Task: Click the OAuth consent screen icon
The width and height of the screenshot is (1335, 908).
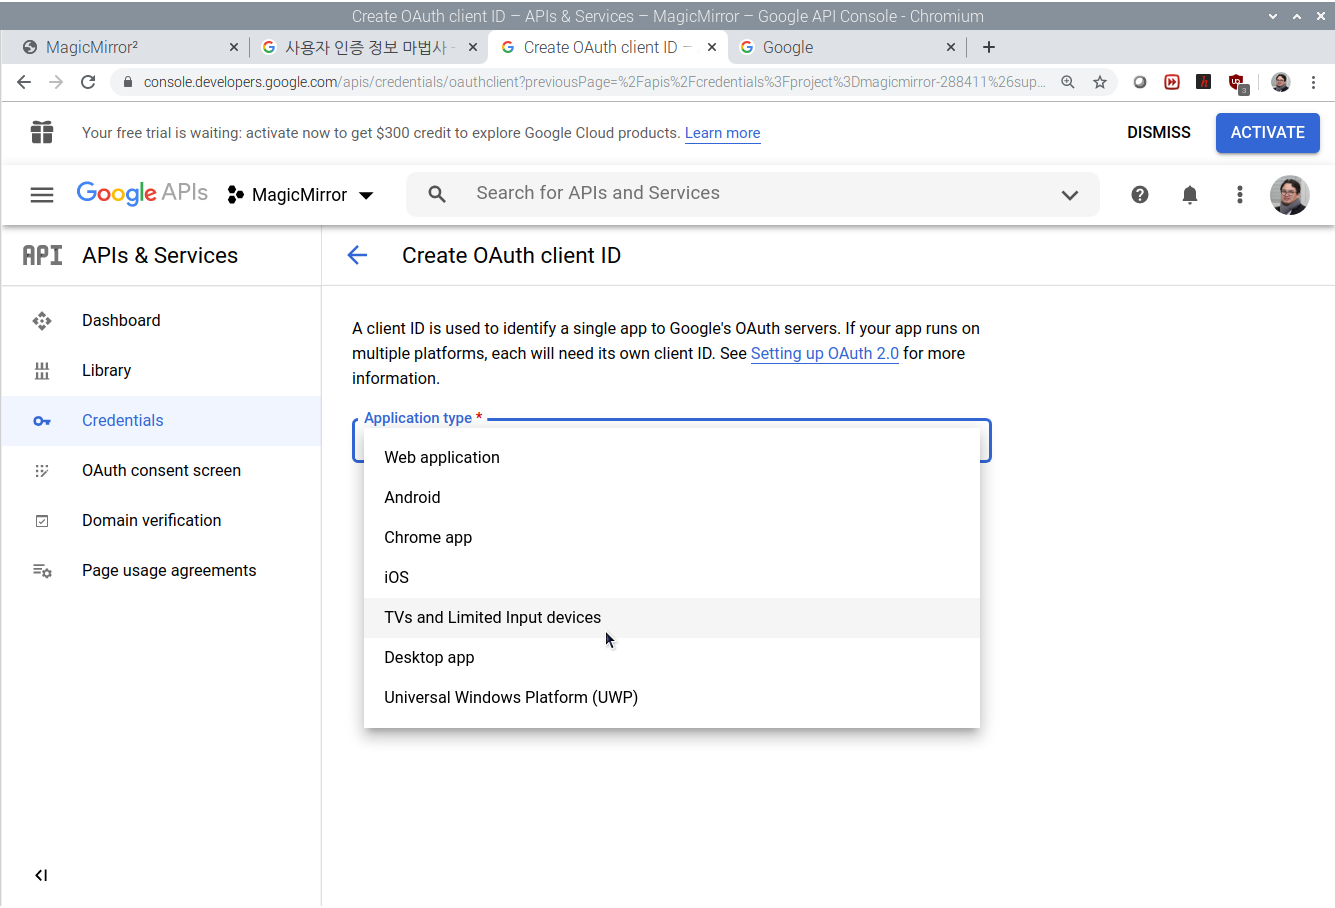Action: point(42,471)
